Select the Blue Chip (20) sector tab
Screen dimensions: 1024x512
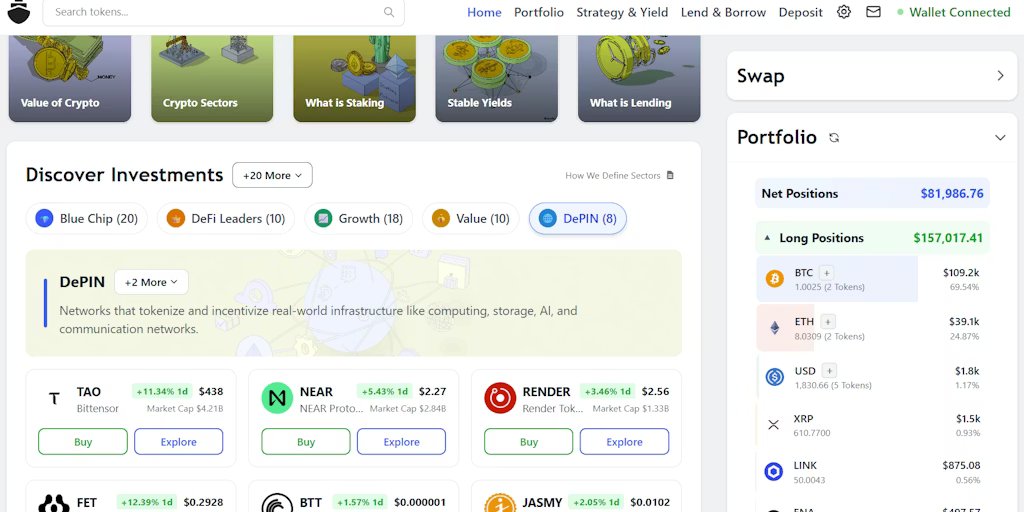87,218
